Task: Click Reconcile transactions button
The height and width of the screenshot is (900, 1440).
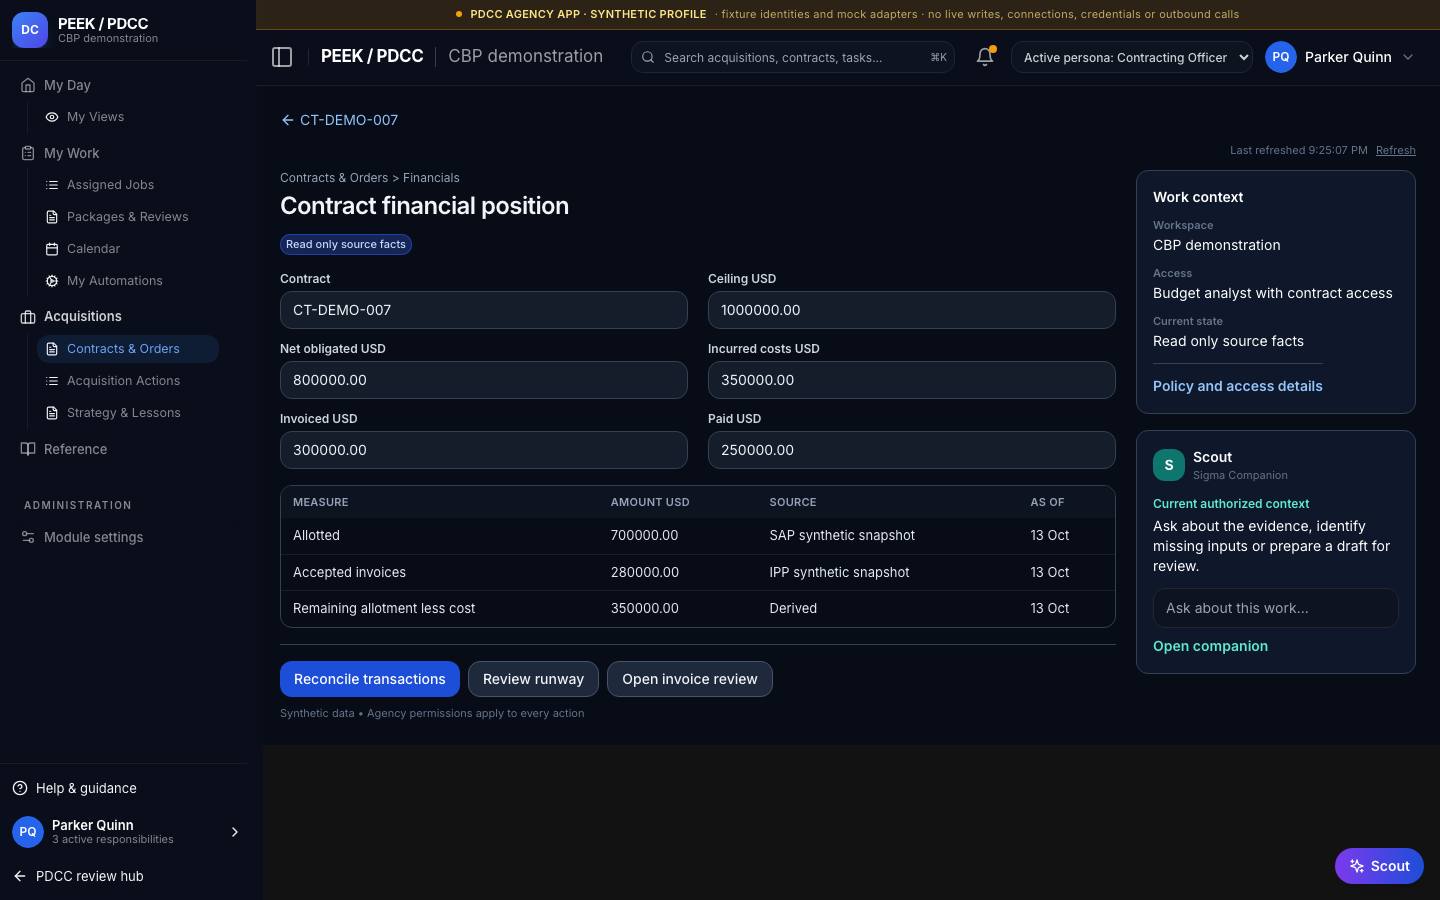Action: pyautogui.click(x=370, y=679)
